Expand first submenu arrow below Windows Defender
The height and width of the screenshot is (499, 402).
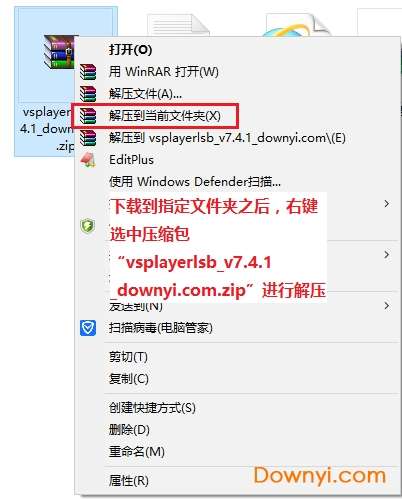coord(386,204)
